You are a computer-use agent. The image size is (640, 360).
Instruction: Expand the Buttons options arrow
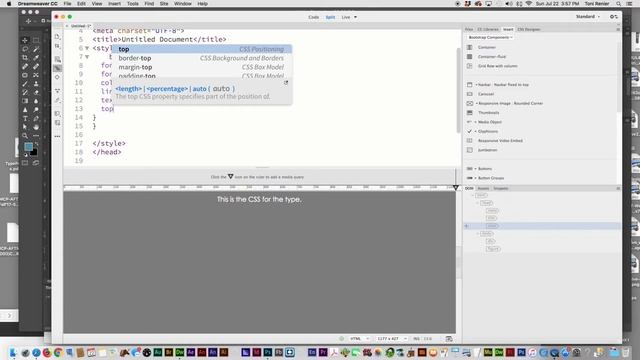coord(476,169)
